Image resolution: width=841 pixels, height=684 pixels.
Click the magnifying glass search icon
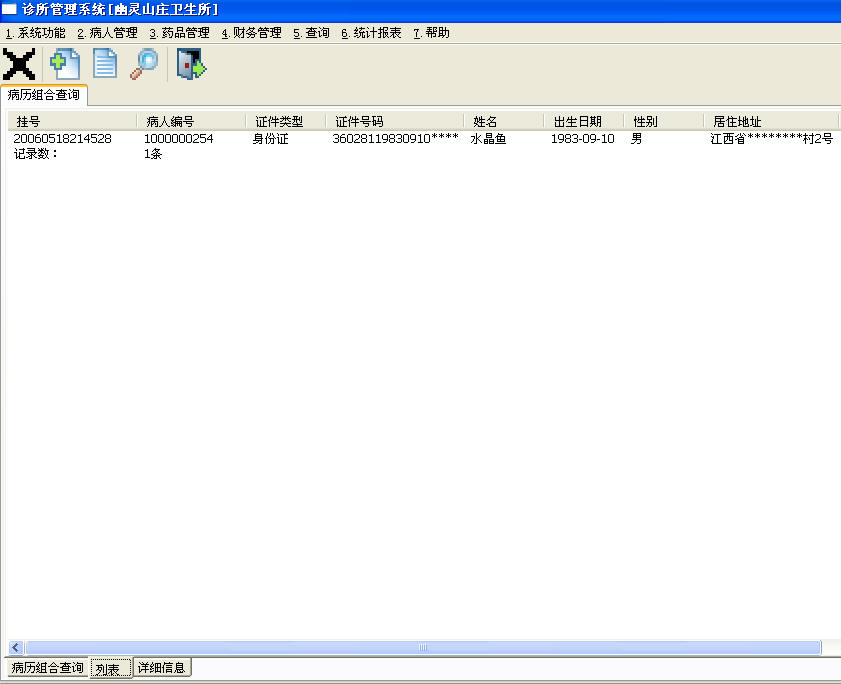coord(144,64)
